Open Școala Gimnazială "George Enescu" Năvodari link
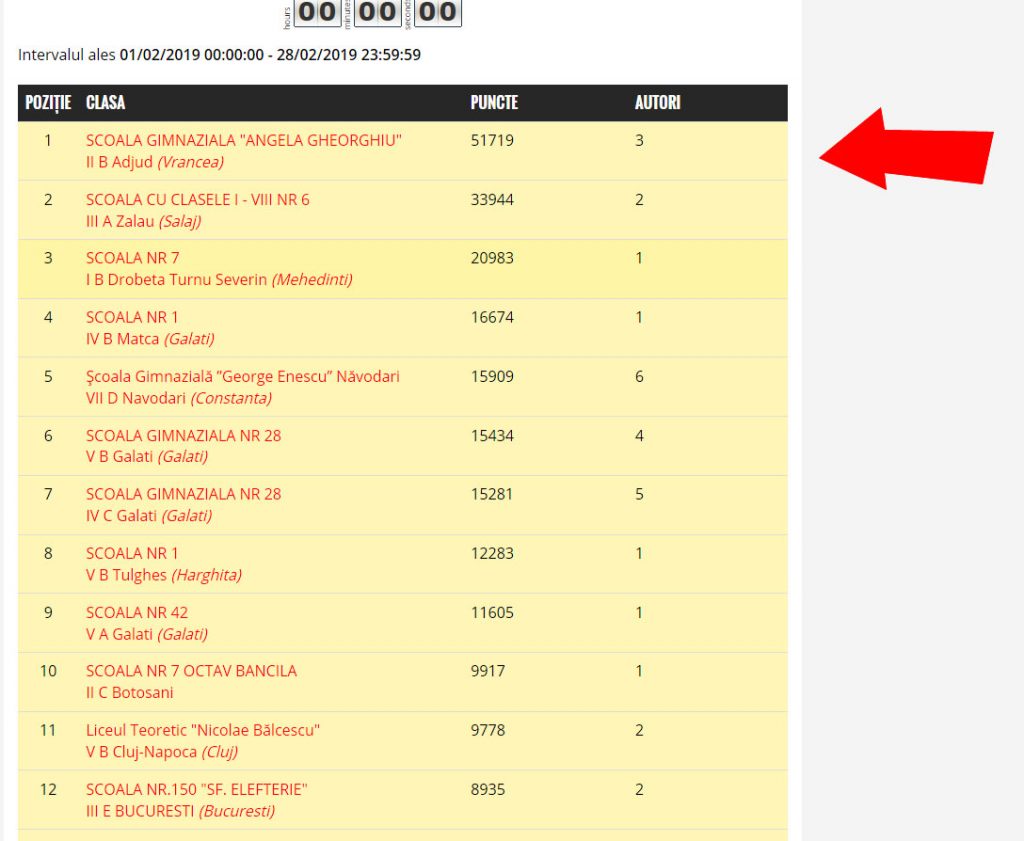This screenshot has width=1024, height=841. [x=242, y=387]
